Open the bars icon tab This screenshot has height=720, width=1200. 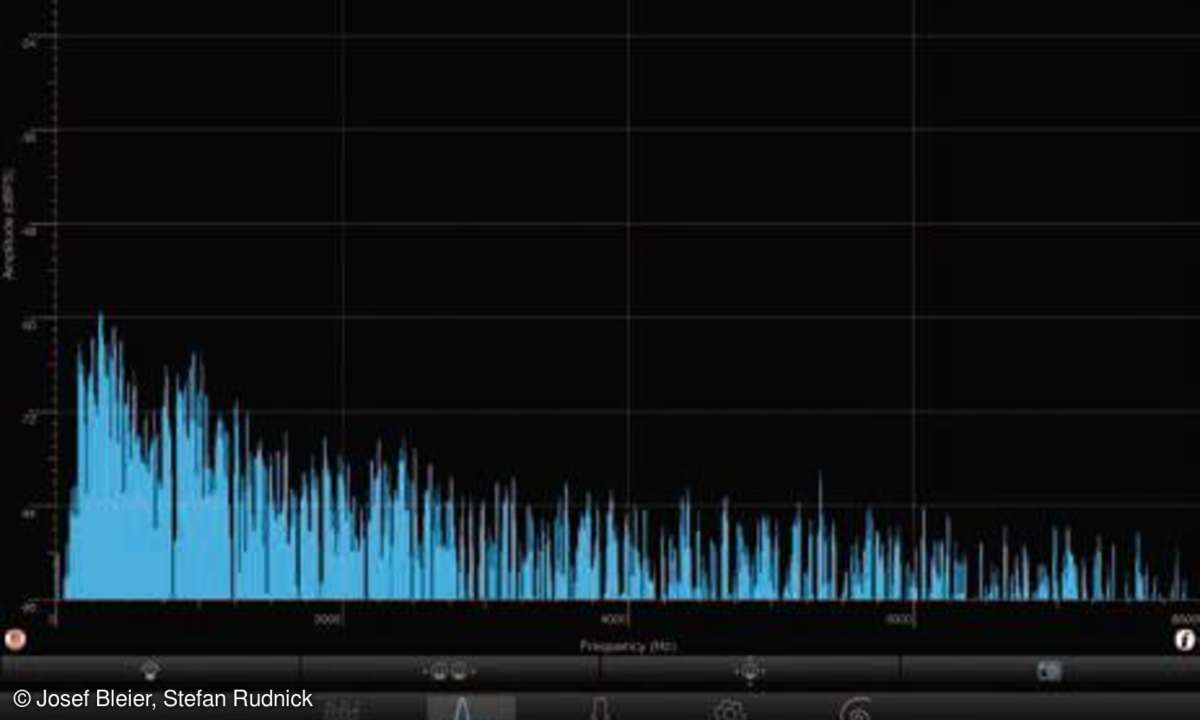[343, 708]
